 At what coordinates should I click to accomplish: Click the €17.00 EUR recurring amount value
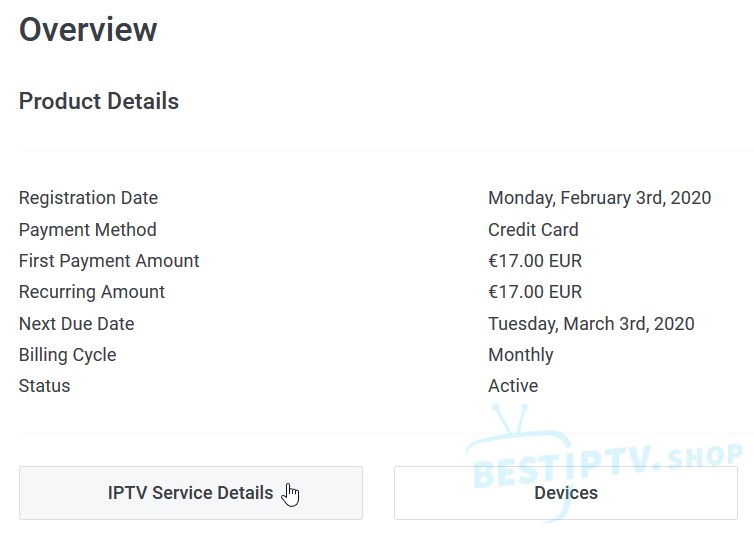pos(534,292)
